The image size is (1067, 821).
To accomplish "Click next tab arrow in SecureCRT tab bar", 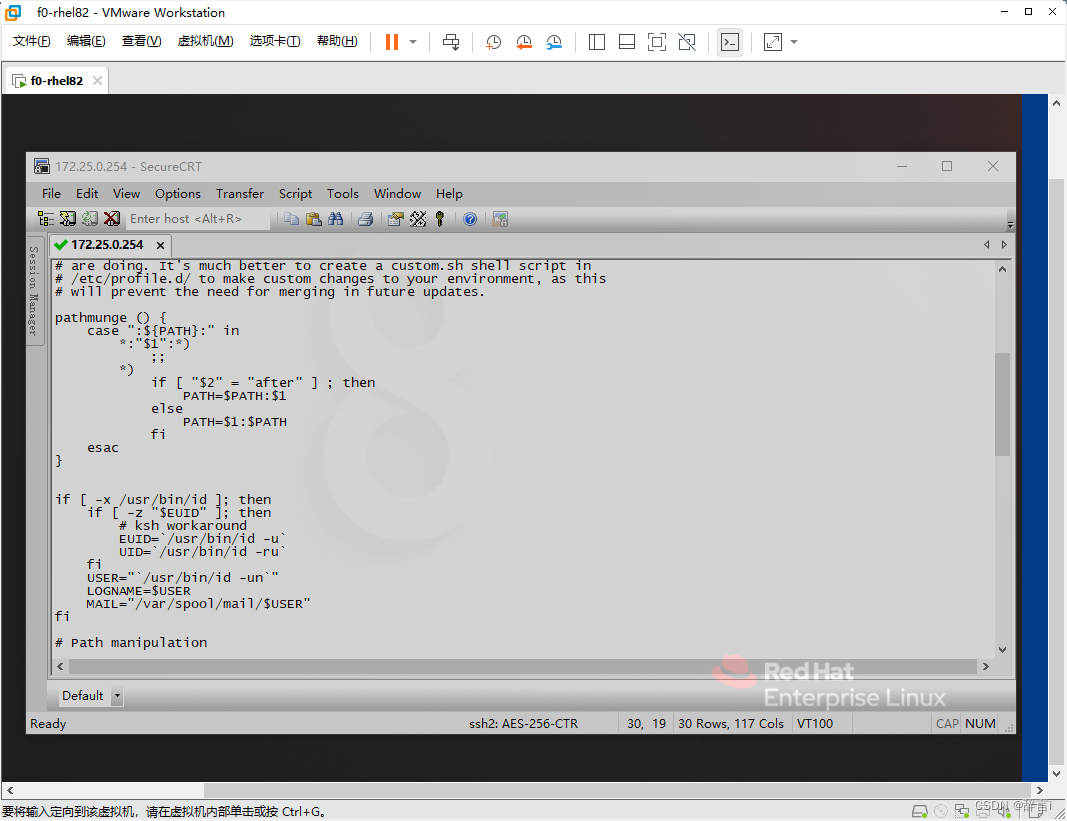I will tap(1004, 244).
